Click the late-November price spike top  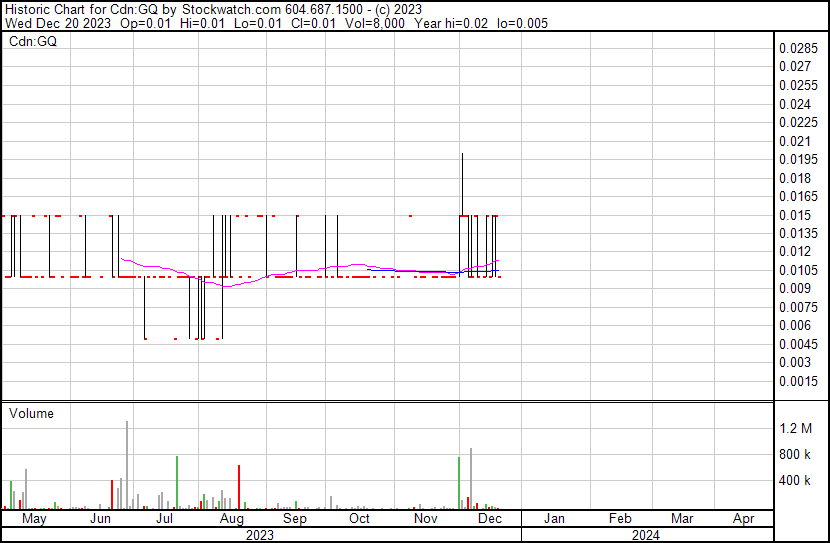tap(462, 154)
